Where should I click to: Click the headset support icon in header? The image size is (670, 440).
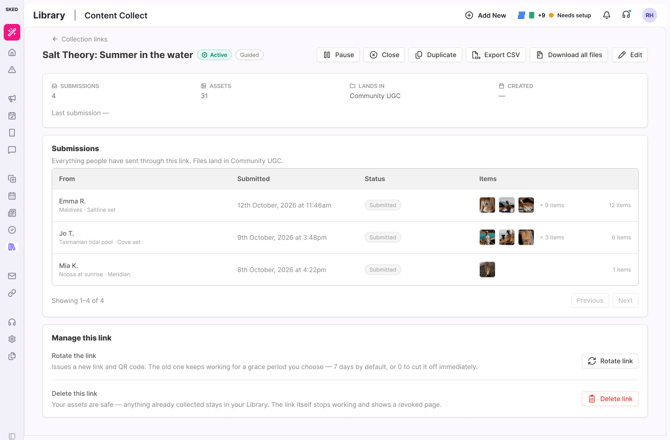pos(626,15)
